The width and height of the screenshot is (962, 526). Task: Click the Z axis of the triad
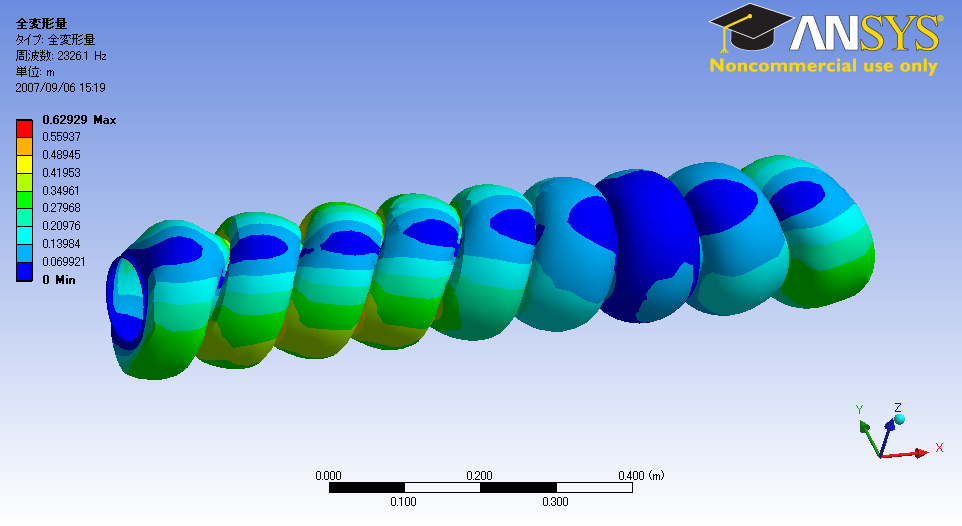(x=888, y=438)
